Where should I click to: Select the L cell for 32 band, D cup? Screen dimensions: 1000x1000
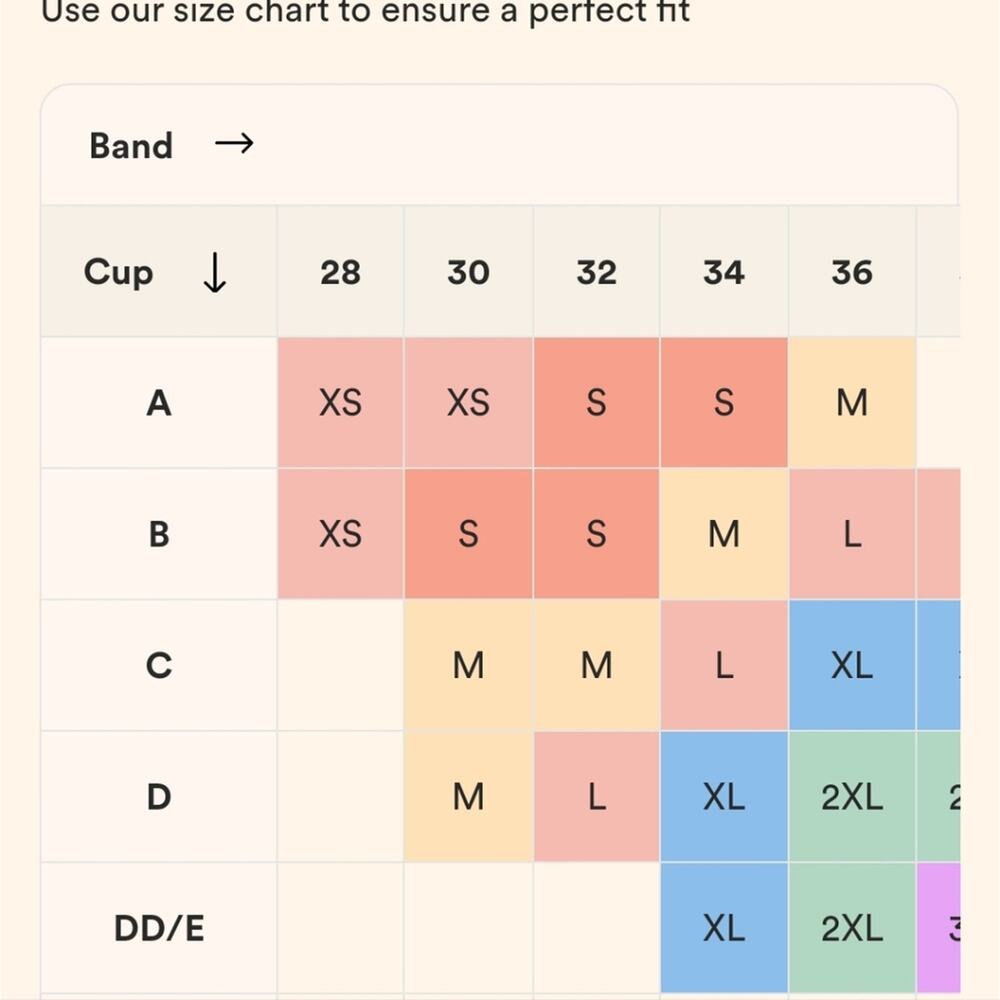596,797
